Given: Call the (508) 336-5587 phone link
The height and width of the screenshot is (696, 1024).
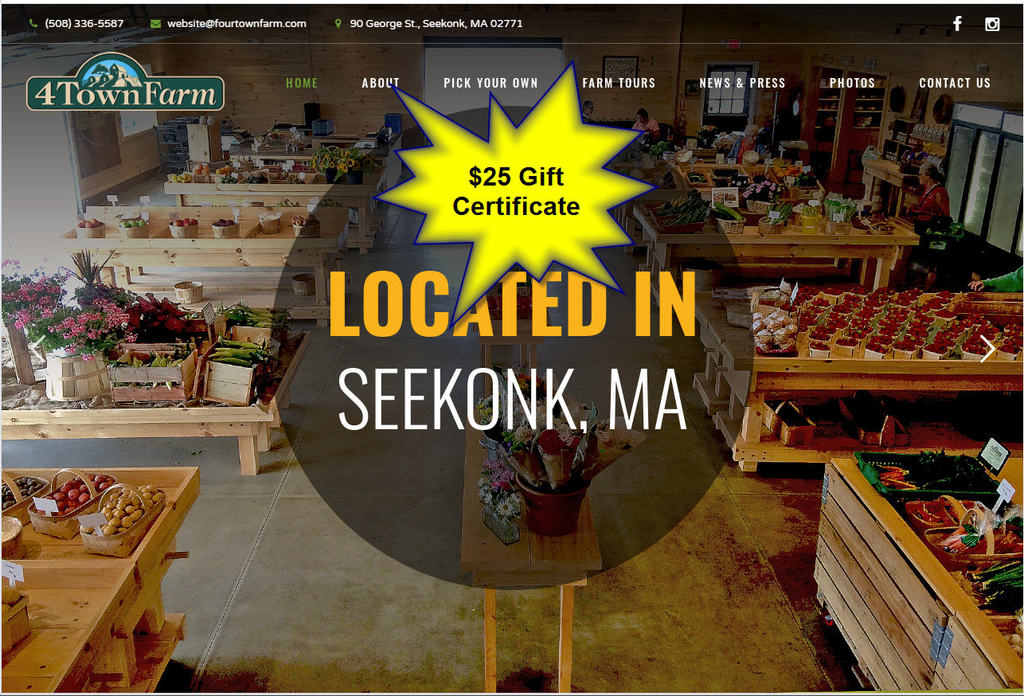Looking at the screenshot, I should 84,24.
